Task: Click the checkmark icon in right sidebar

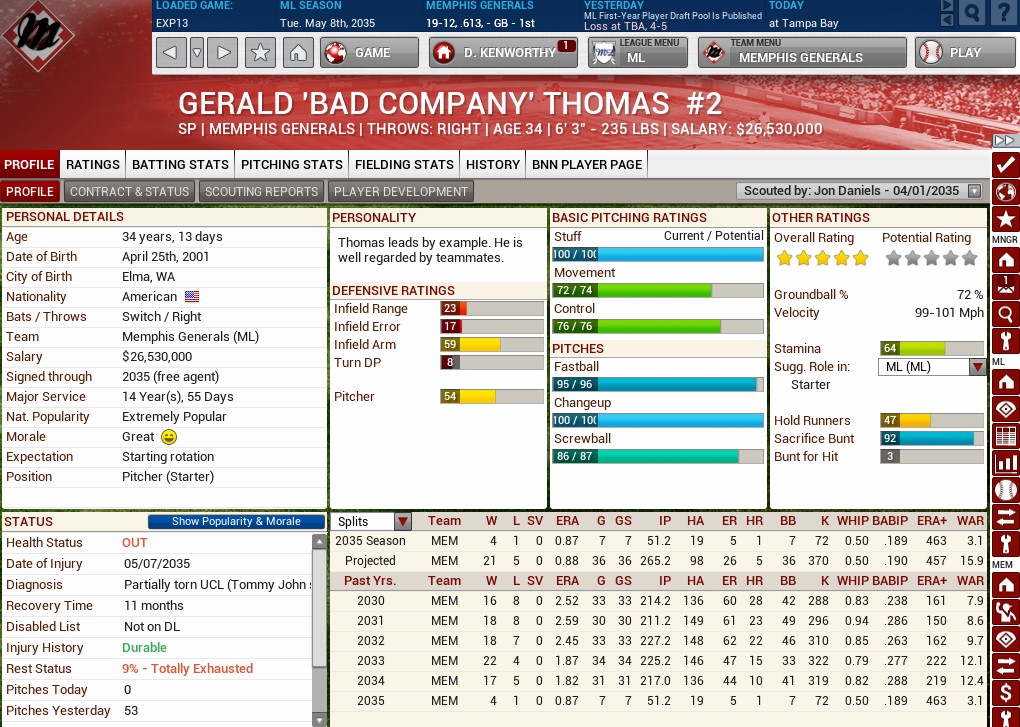Action: coord(1005,165)
